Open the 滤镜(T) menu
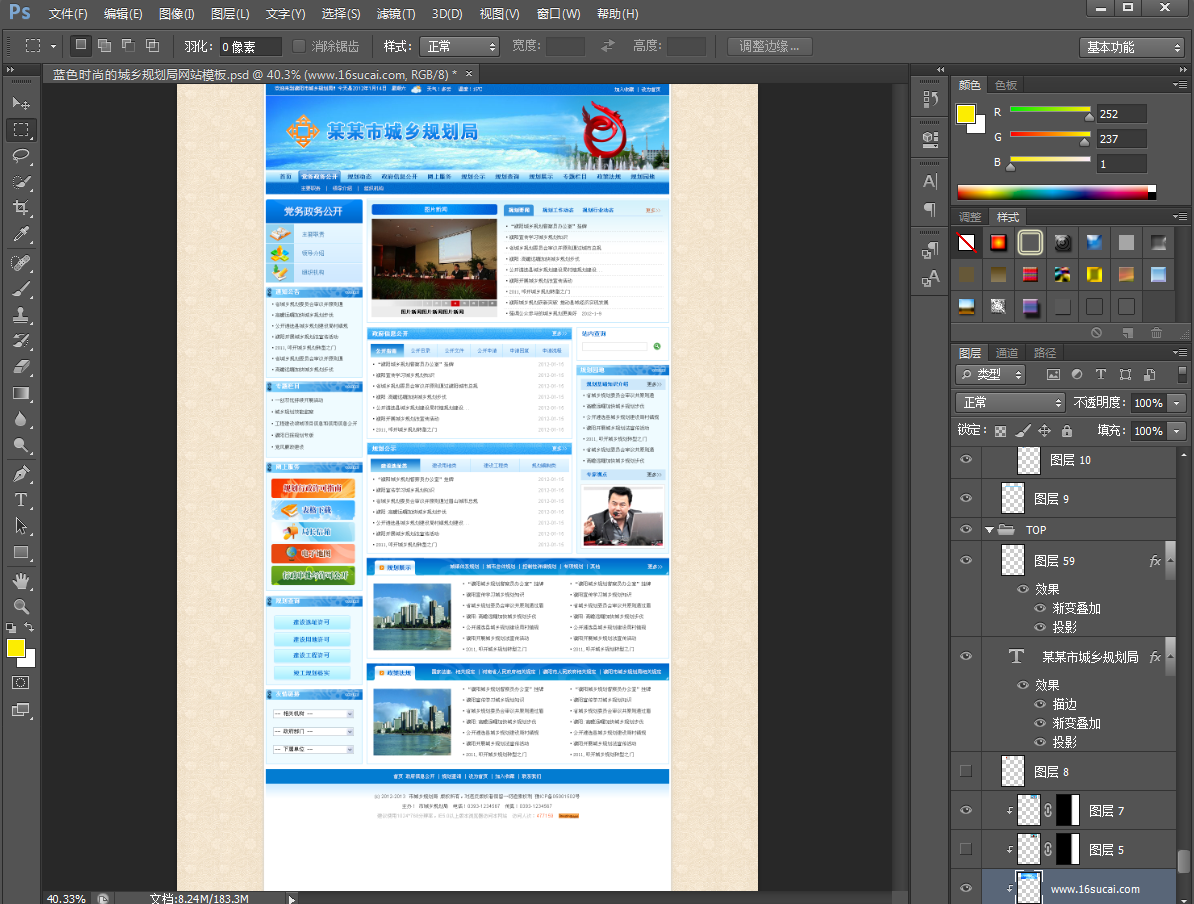Screen dimensions: 1194x904 (396, 14)
